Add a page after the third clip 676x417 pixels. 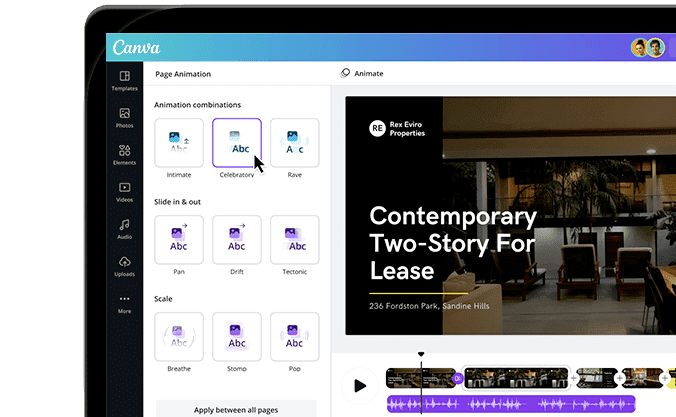pos(620,378)
